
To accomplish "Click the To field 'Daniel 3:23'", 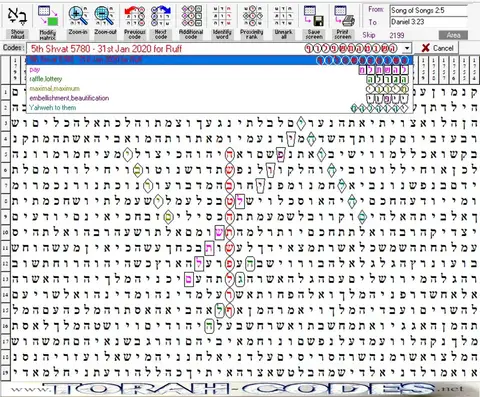I will (428, 22).
